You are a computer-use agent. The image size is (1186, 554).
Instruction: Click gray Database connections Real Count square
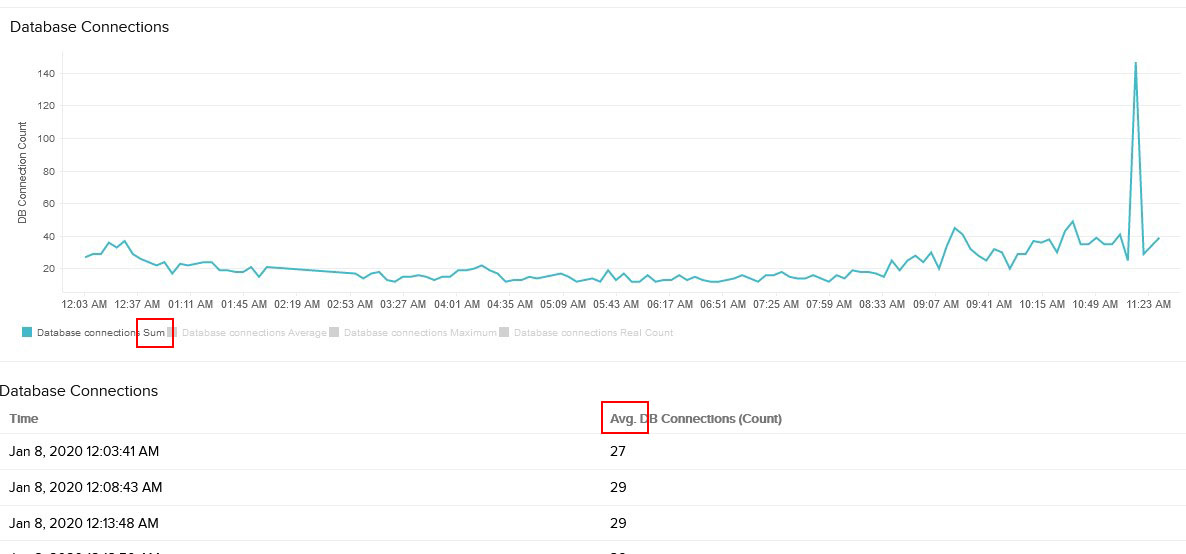[x=504, y=332]
